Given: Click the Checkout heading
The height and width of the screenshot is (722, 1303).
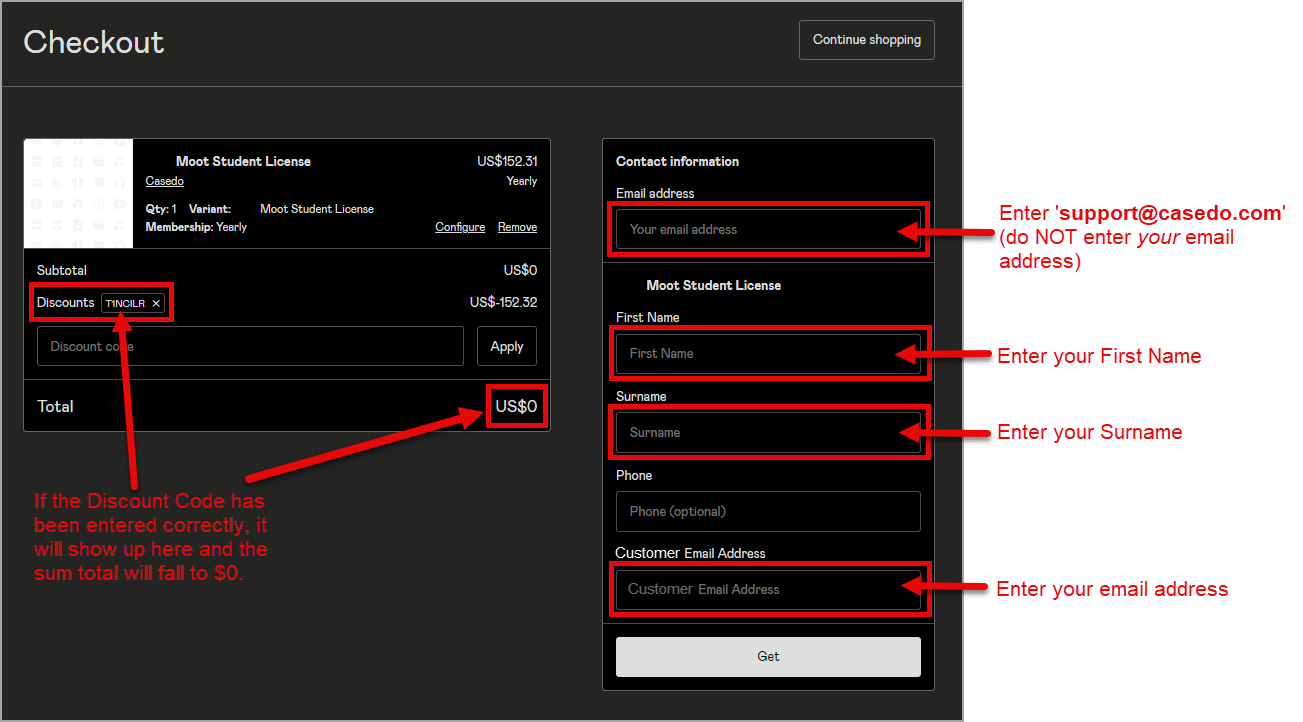Looking at the screenshot, I should point(94,42).
